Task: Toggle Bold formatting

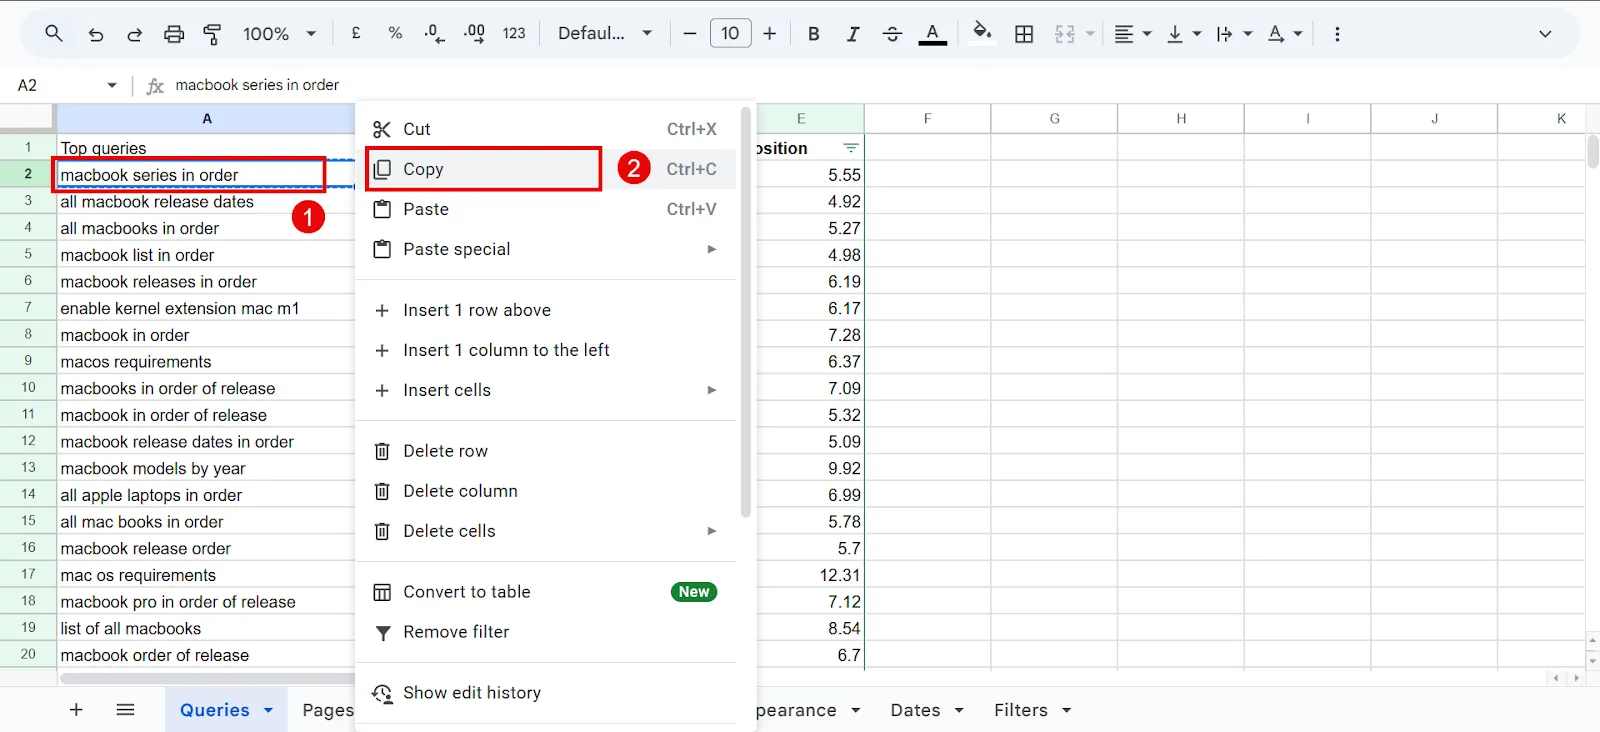Action: tap(814, 34)
